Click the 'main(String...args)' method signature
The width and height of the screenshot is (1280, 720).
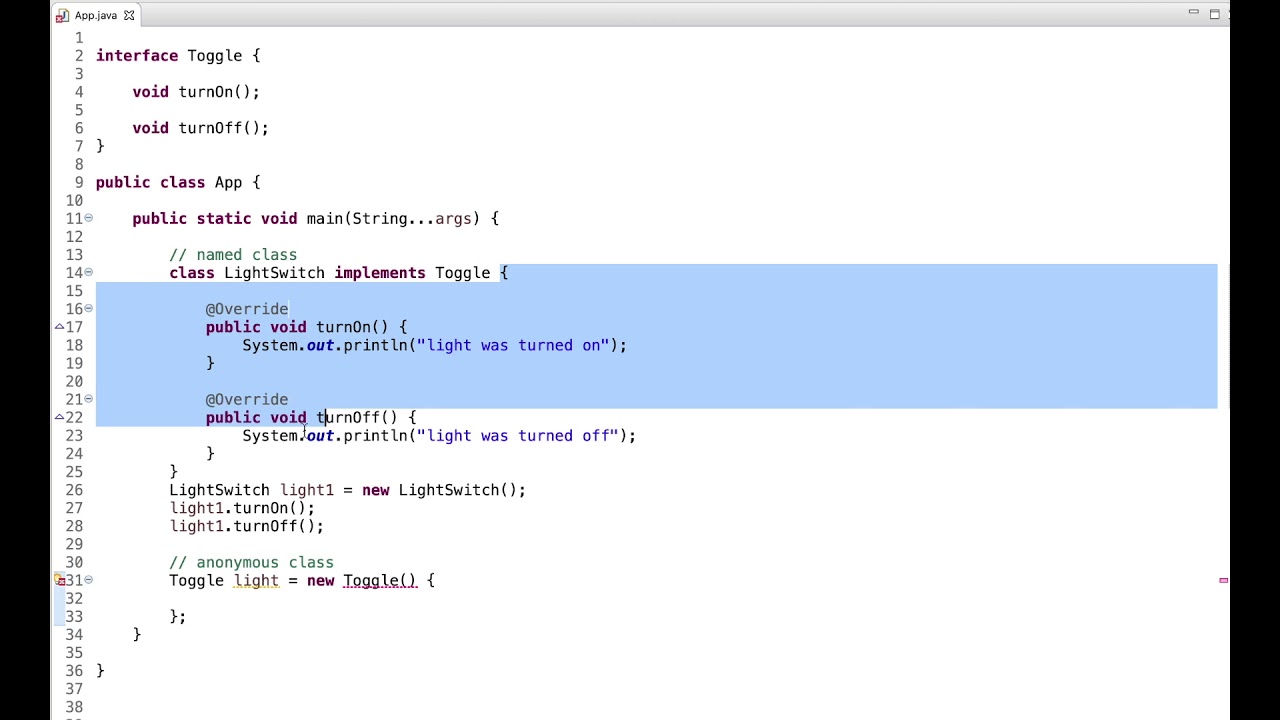pos(393,218)
